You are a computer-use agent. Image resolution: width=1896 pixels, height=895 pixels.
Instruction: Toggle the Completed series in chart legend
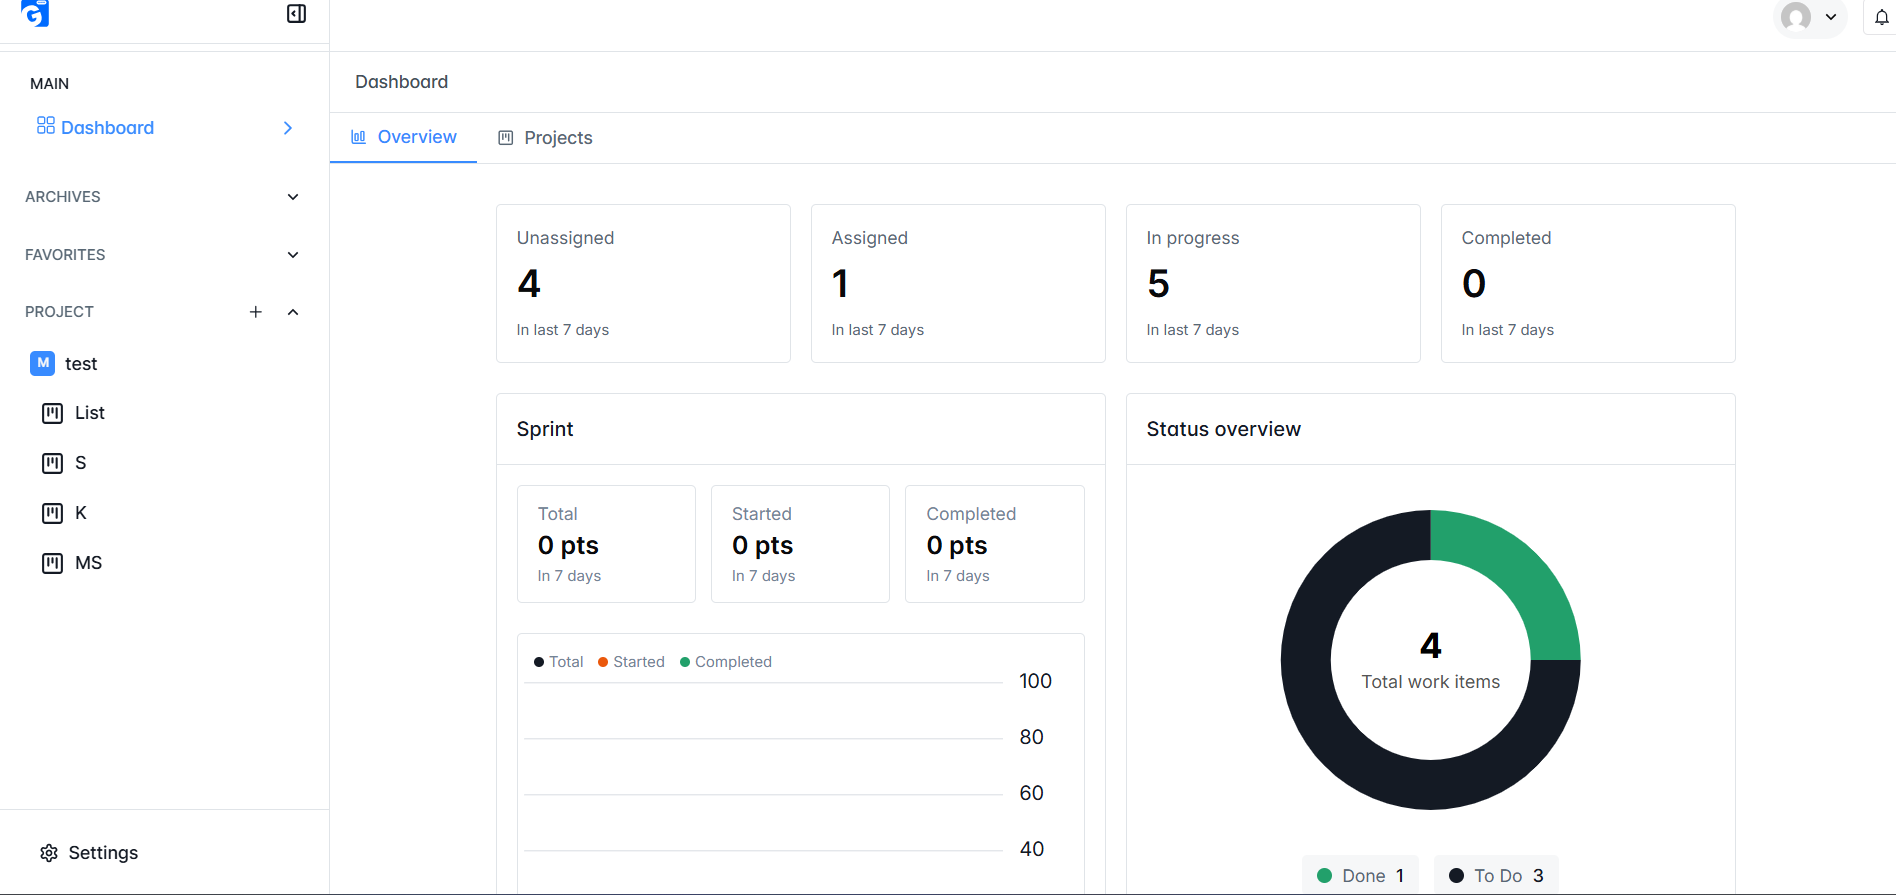pos(726,662)
